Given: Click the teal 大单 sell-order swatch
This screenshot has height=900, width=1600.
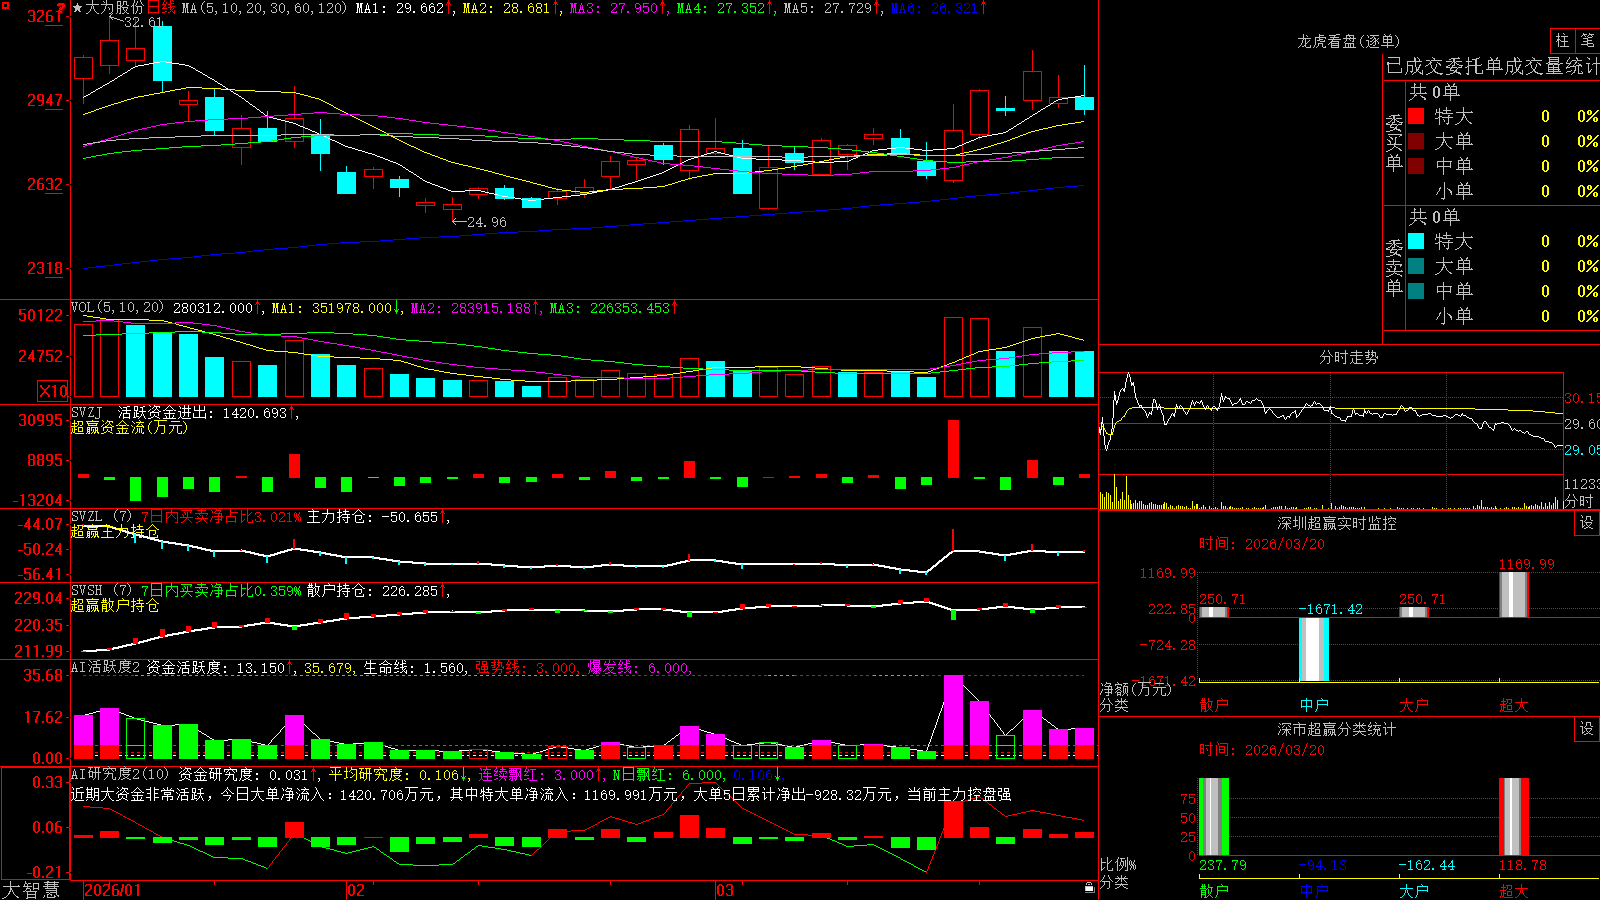Looking at the screenshot, I should [1416, 266].
